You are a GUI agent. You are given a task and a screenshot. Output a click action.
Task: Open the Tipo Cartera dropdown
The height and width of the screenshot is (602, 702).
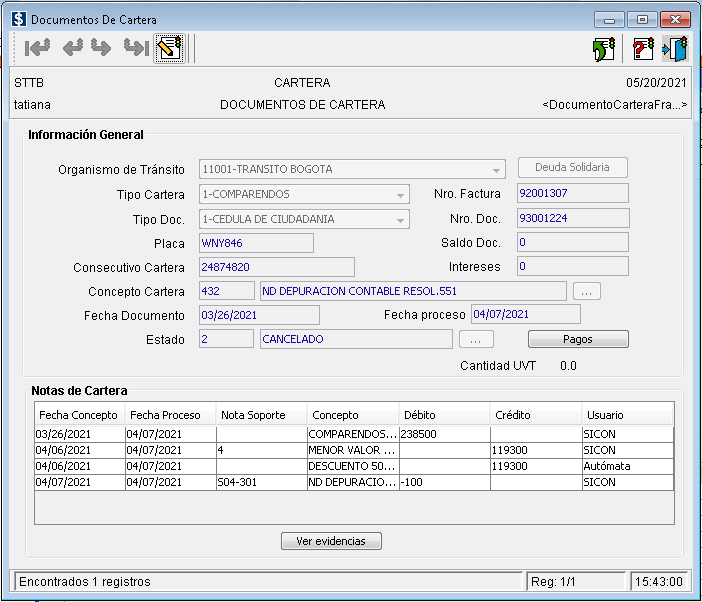click(x=400, y=194)
